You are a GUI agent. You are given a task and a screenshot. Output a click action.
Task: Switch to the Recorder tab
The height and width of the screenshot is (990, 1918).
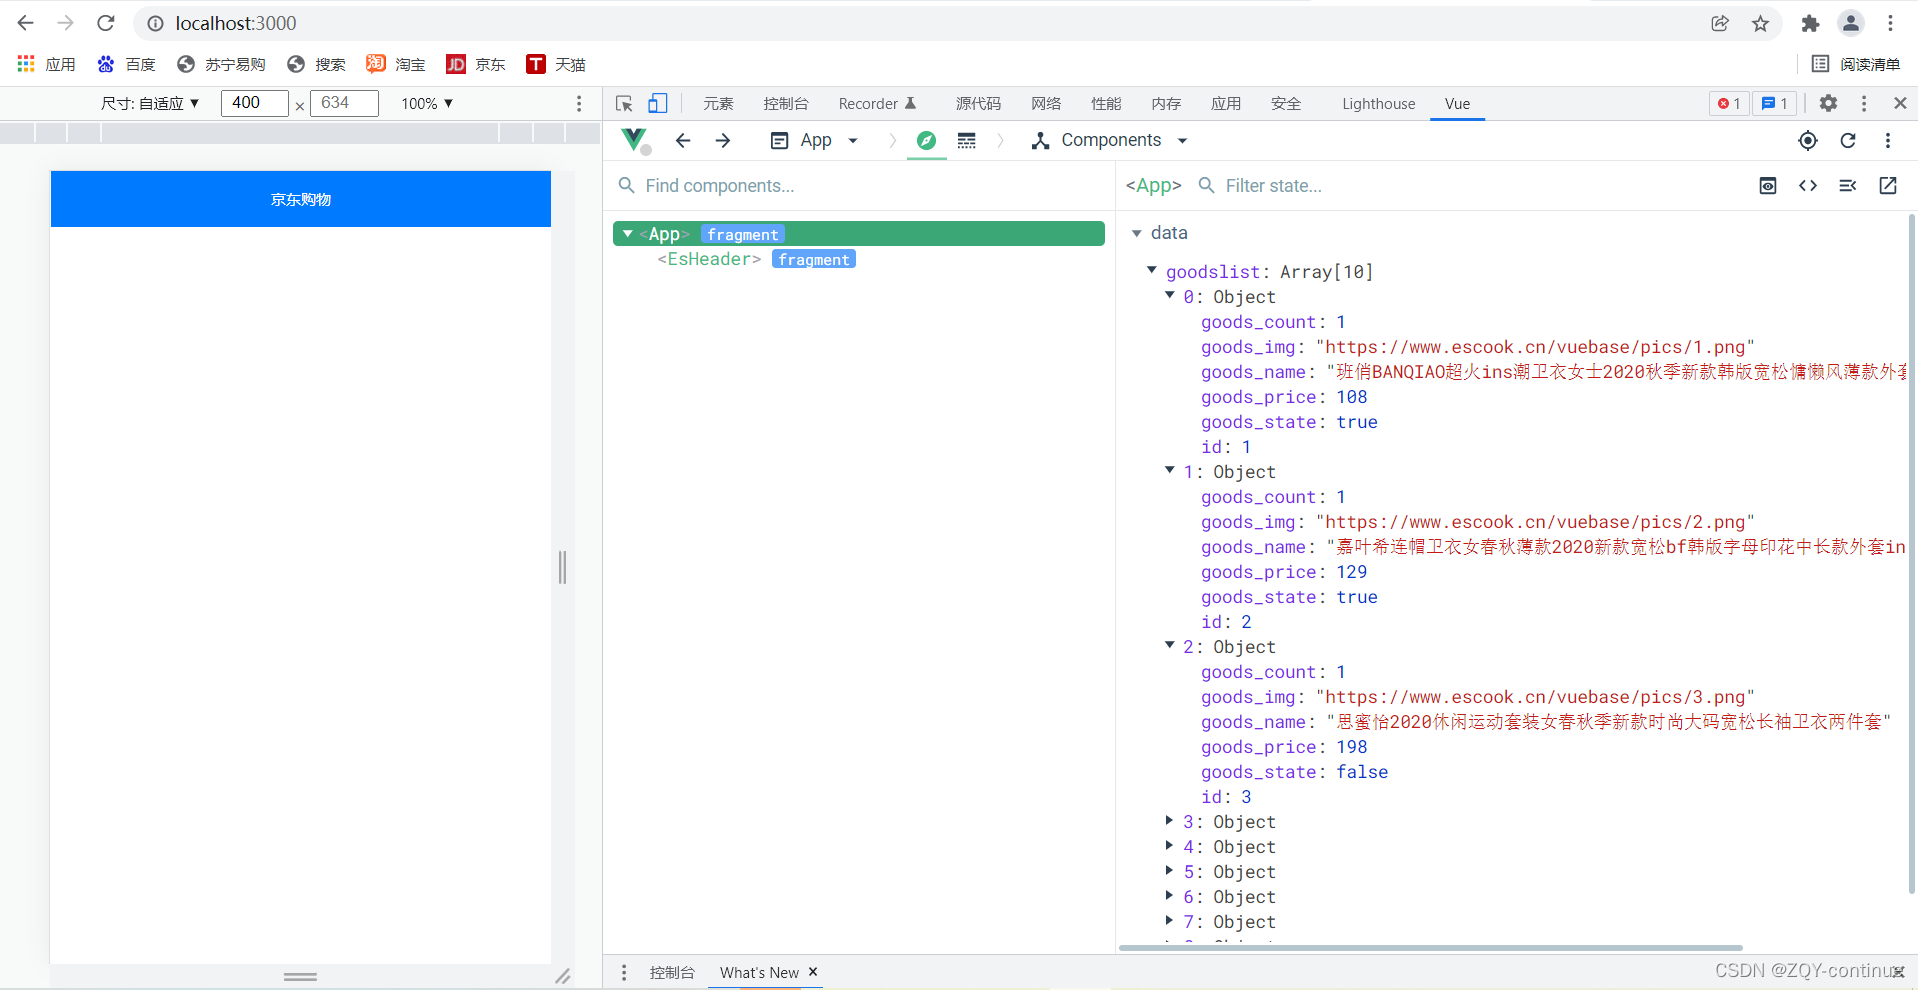coord(877,103)
